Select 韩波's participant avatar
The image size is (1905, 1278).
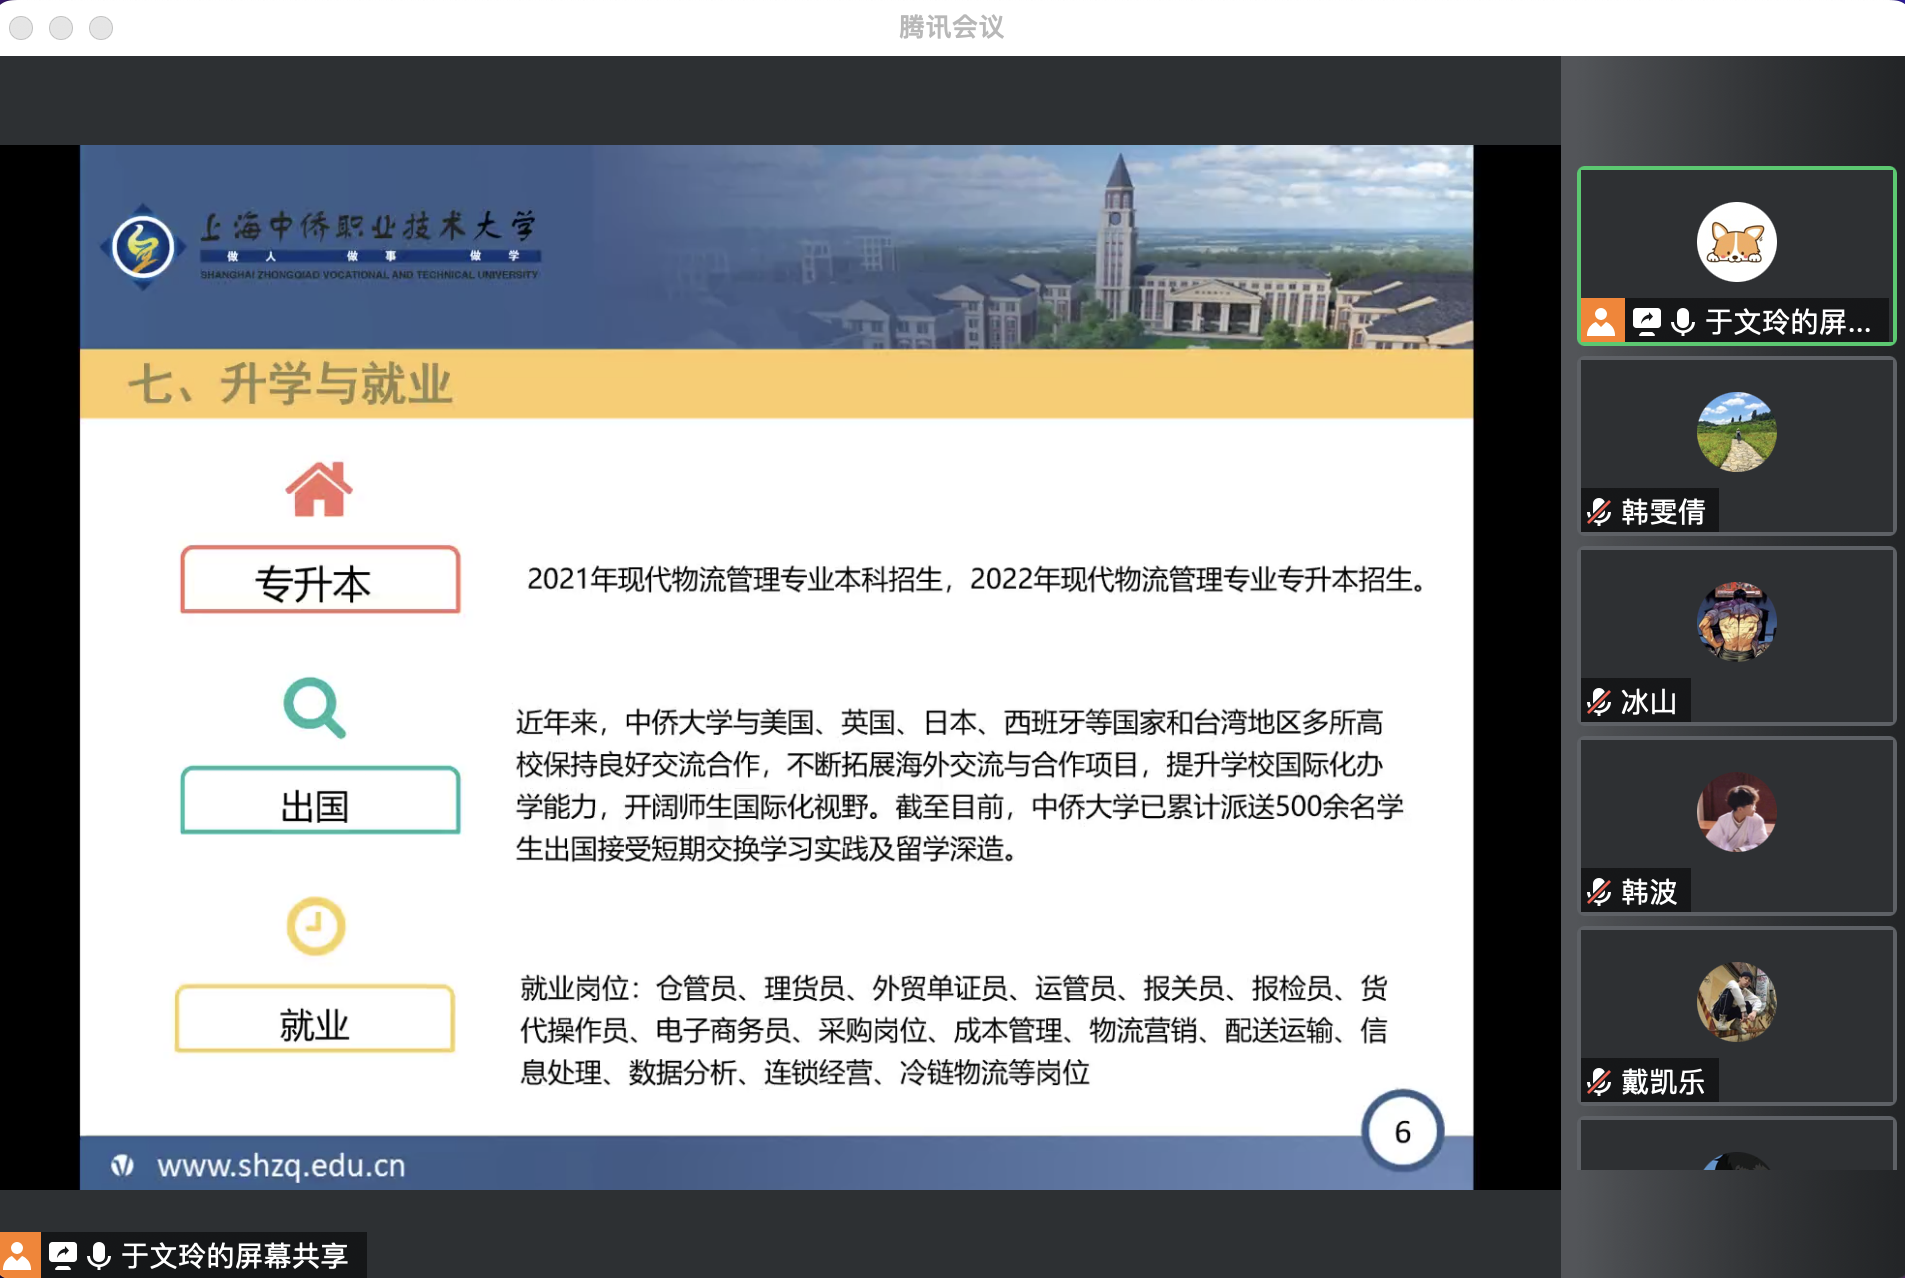[1736, 811]
